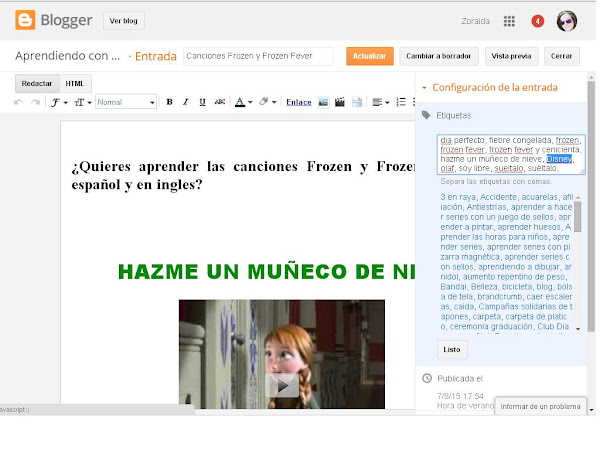Collapse Configuración de la entrada panel

(x=424, y=88)
